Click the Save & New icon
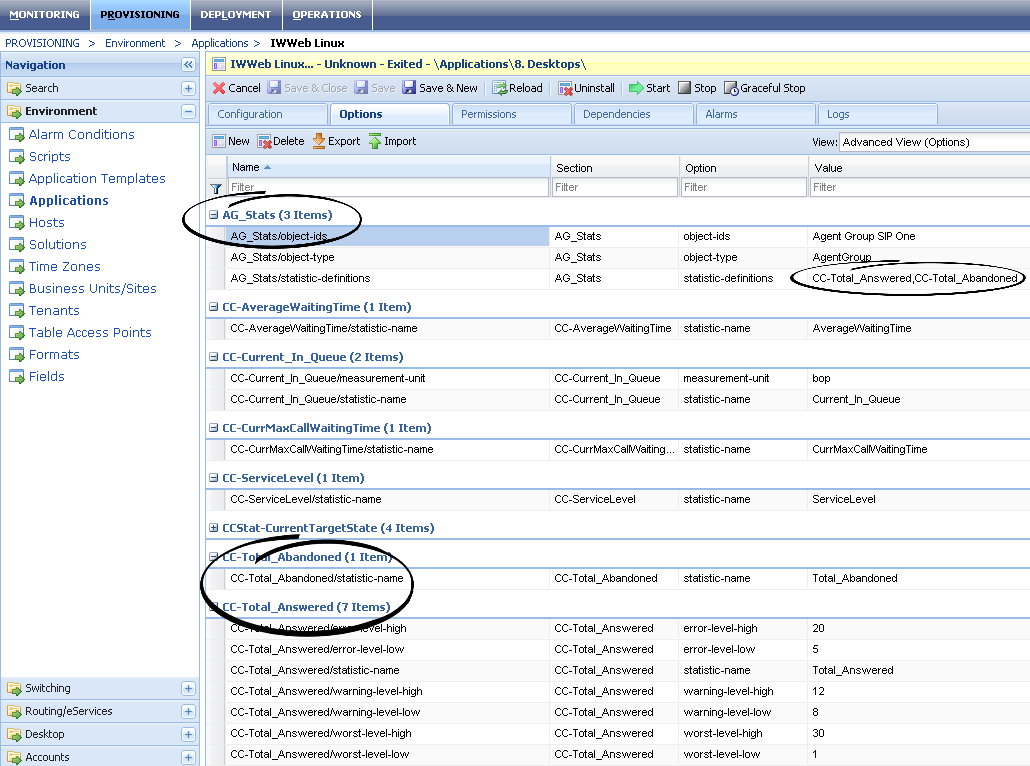 [x=409, y=88]
